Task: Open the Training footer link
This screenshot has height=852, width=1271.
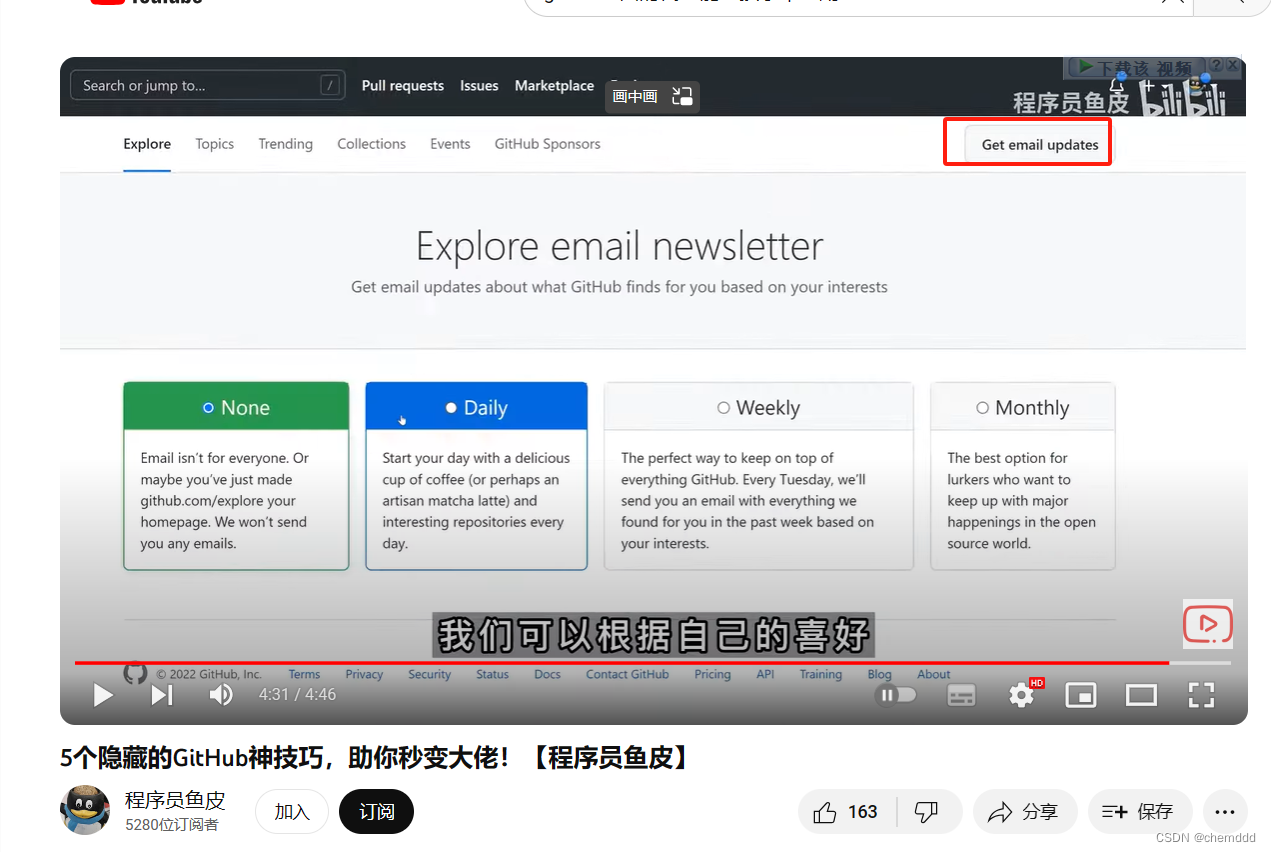Action: pyautogui.click(x=821, y=674)
